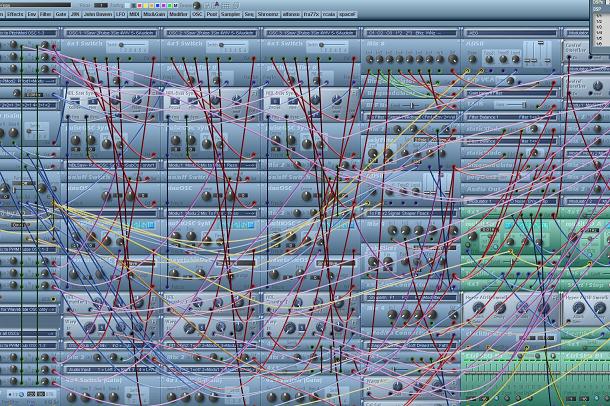Viewport: 610px width, 406px height.
Task: Select the fra77x tab
Action: coord(311,14)
